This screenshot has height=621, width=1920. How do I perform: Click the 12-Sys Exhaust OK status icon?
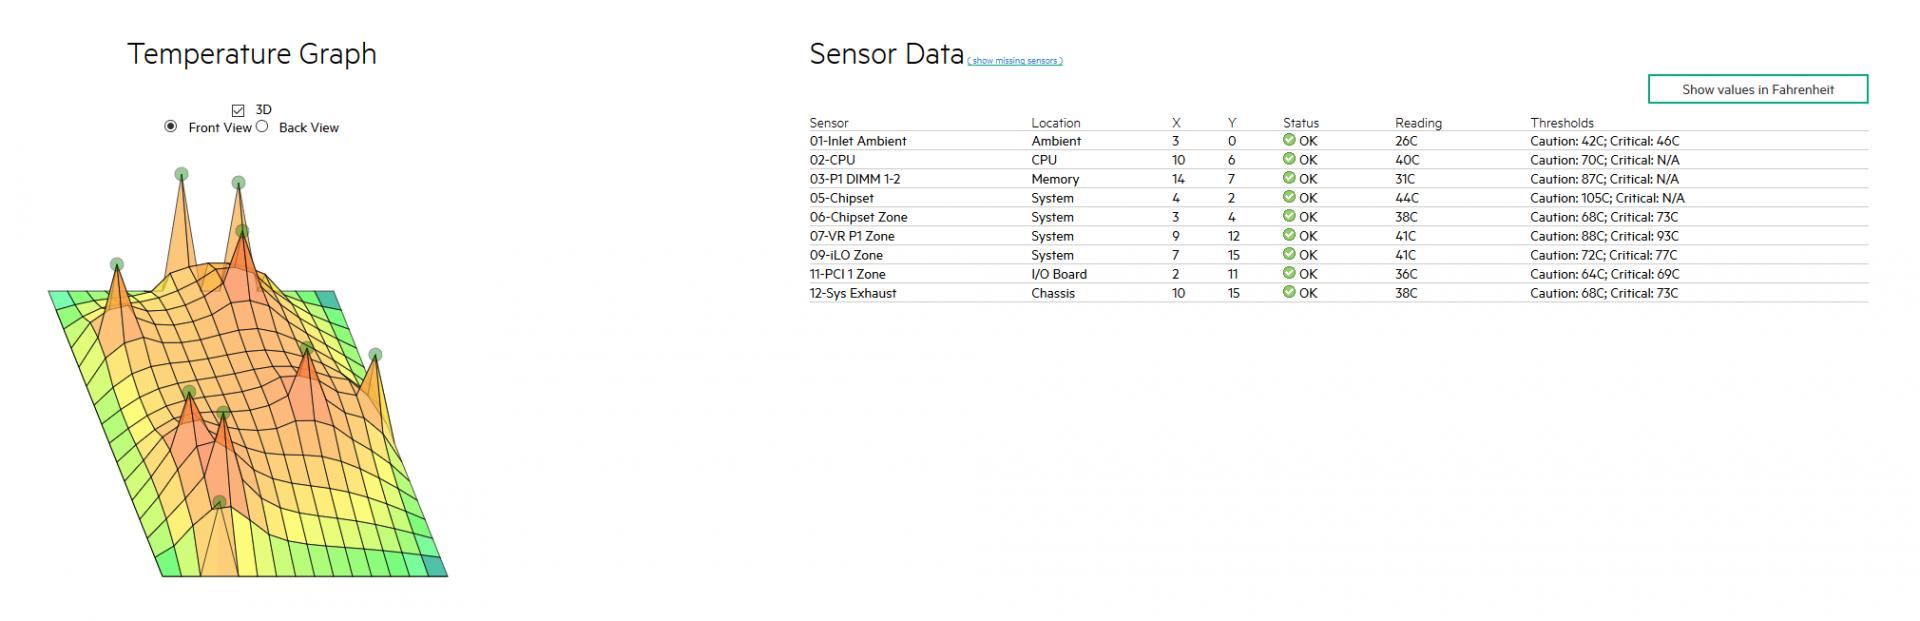click(1289, 292)
